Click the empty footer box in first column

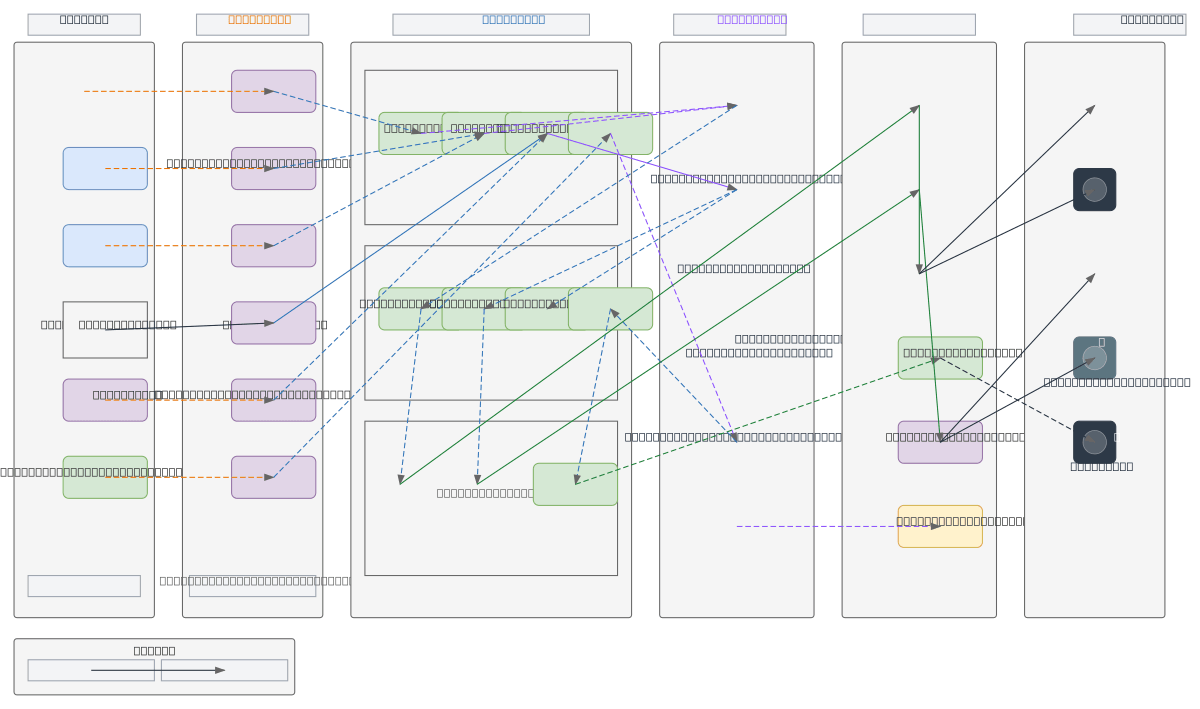pos(84,586)
